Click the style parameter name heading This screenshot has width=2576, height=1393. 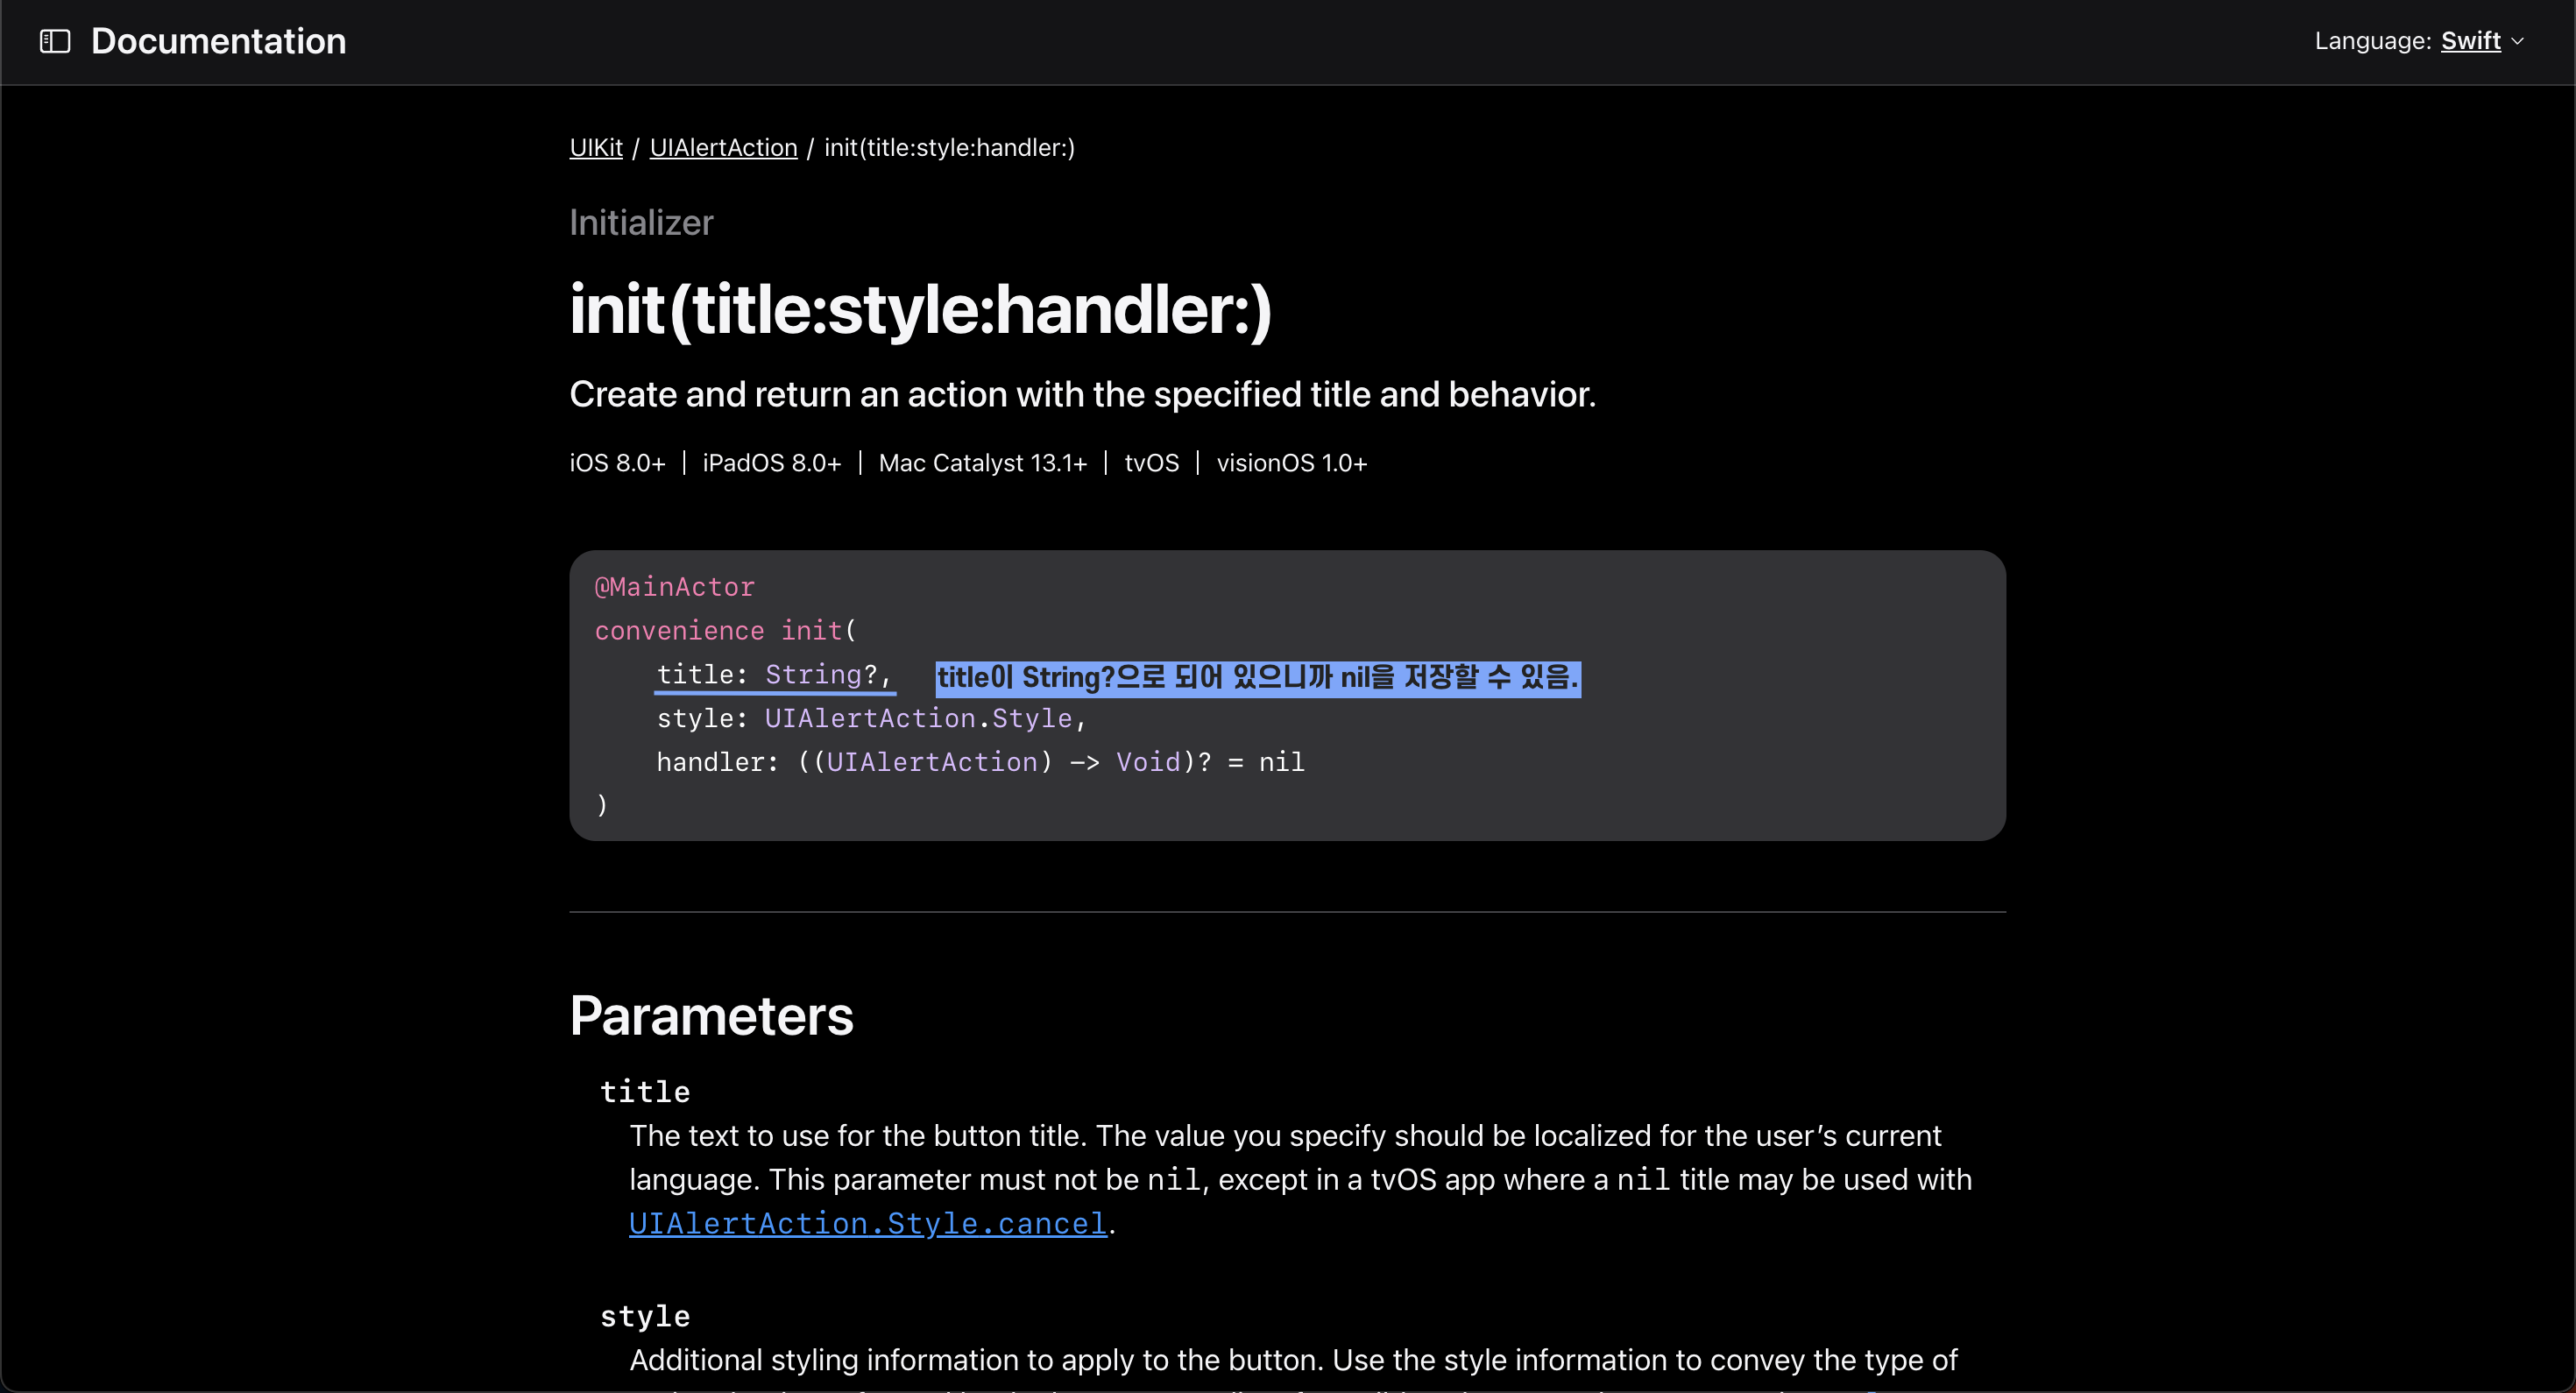click(645, 1316)
